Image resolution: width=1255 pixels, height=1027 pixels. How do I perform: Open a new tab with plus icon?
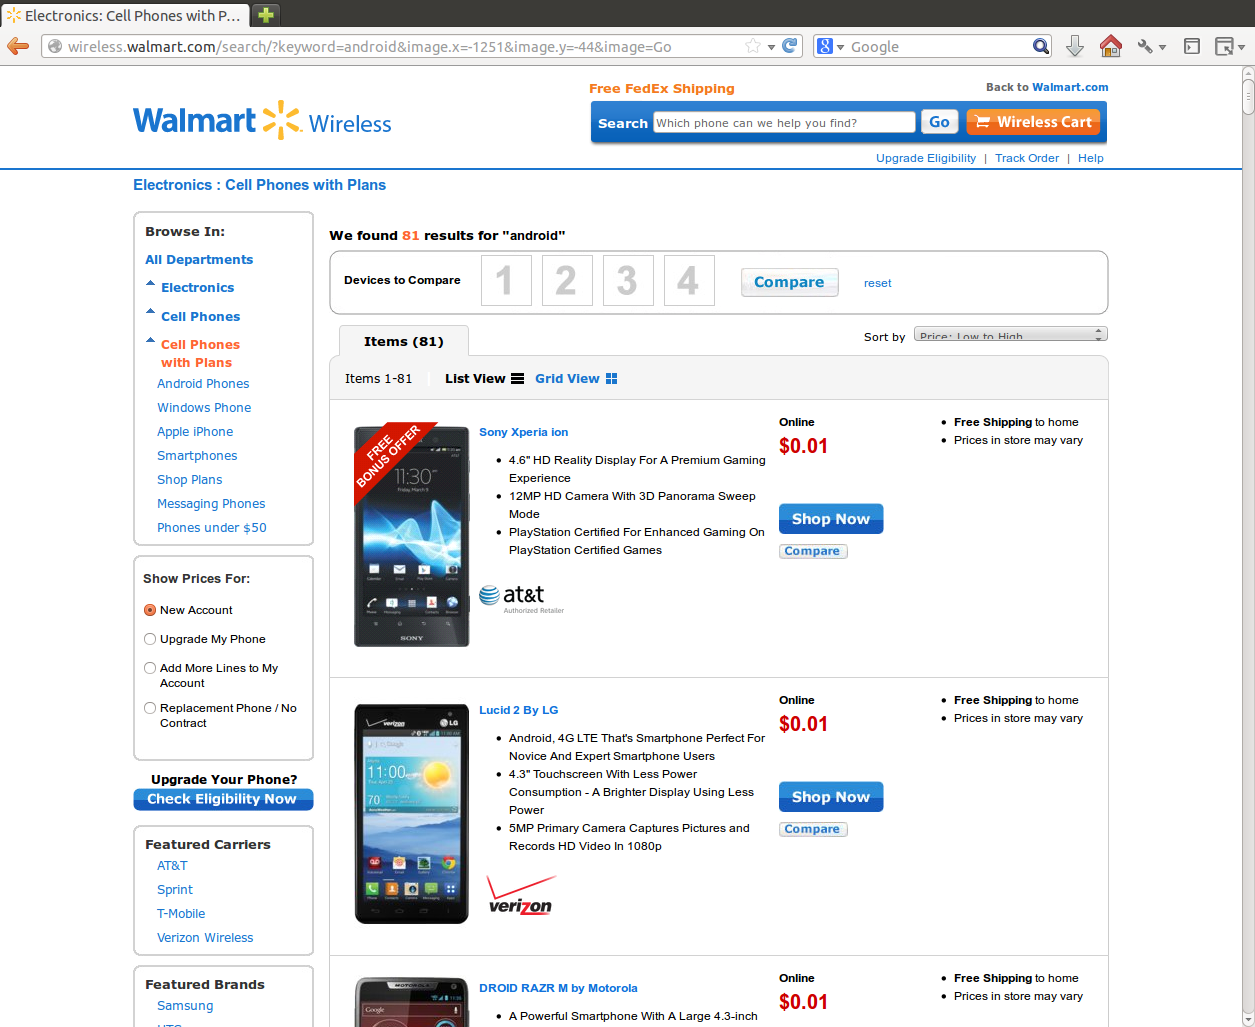click(265, 14)
